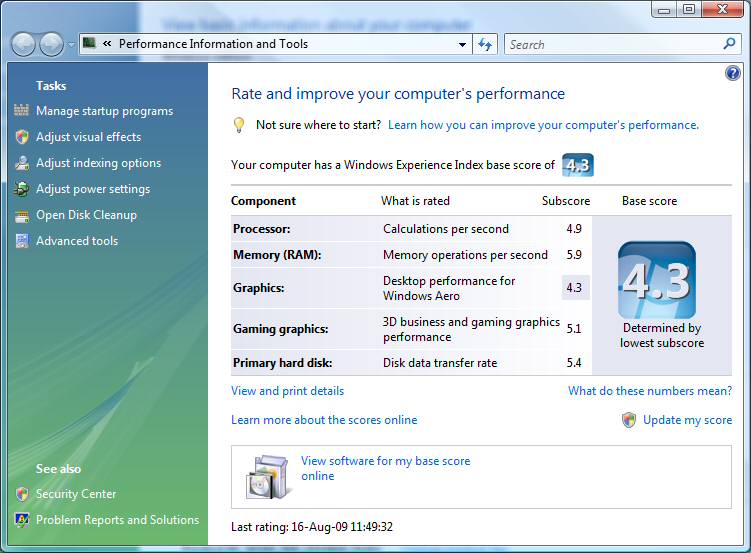Click the Adjust visual effects shield icon
The width and height of the screenshot is (751, 553).
[x=22, y=137]
